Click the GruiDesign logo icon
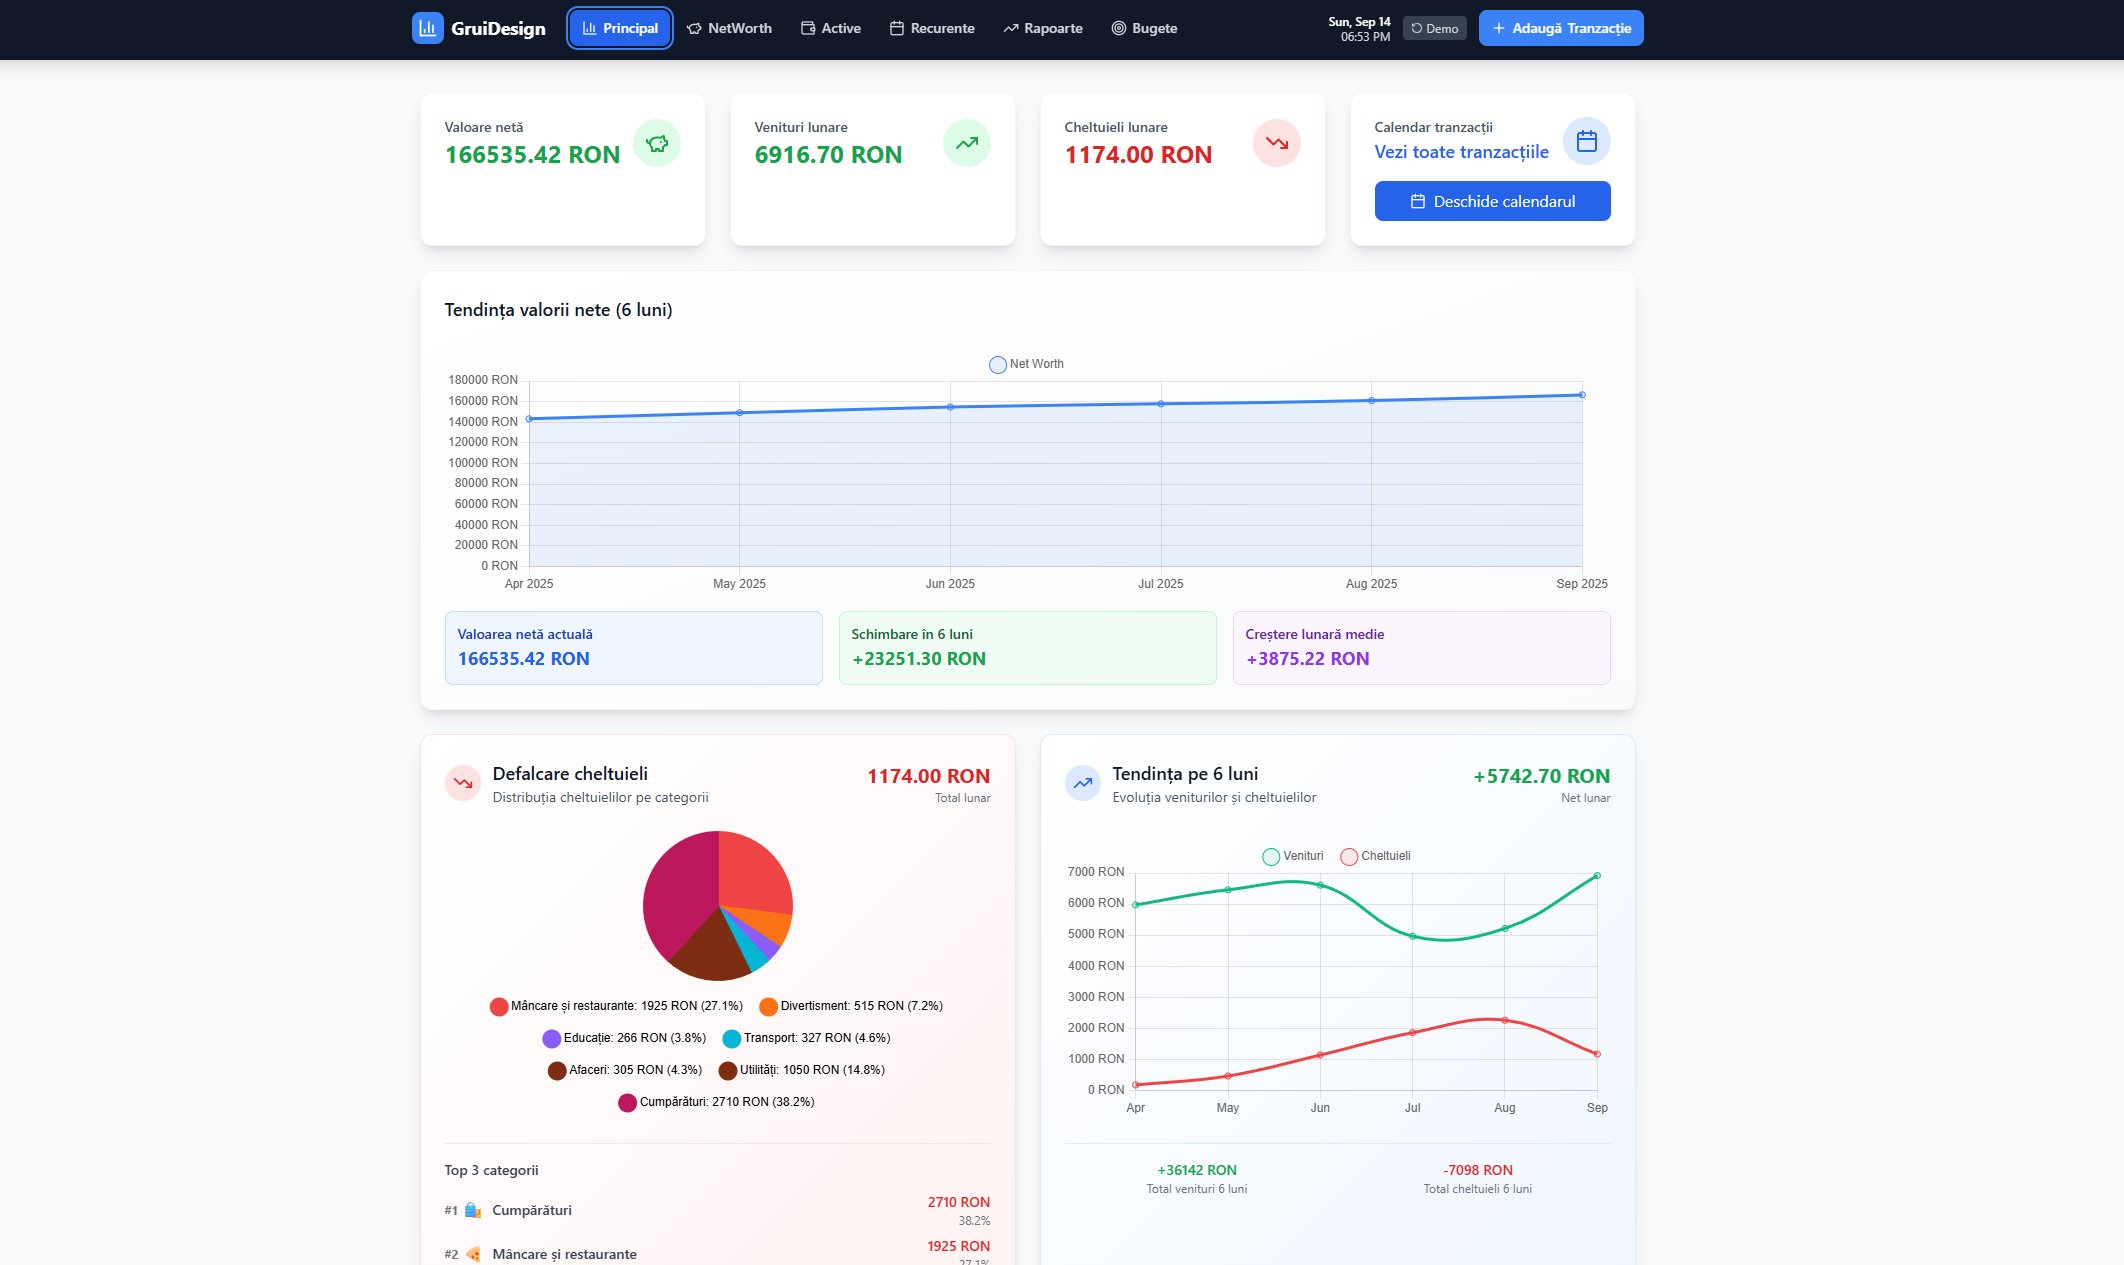This screenshot has height=1265, width=2124. point(427,28)
